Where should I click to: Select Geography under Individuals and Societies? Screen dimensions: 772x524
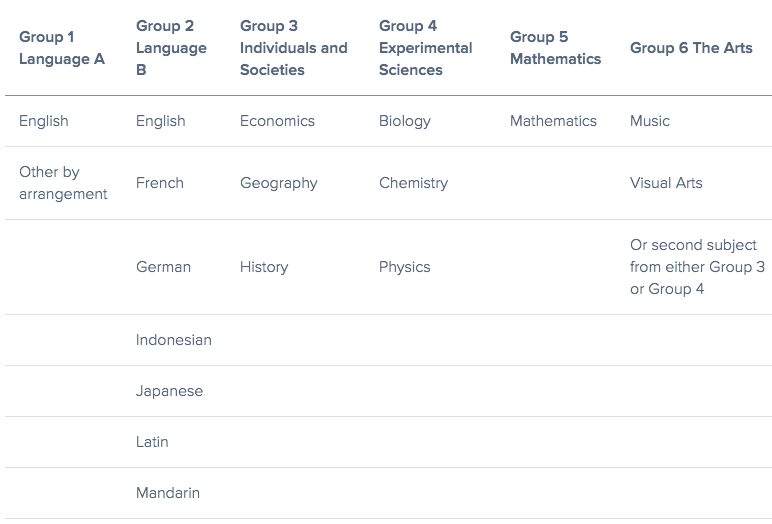pyautogui.click(x=278, y=183)
